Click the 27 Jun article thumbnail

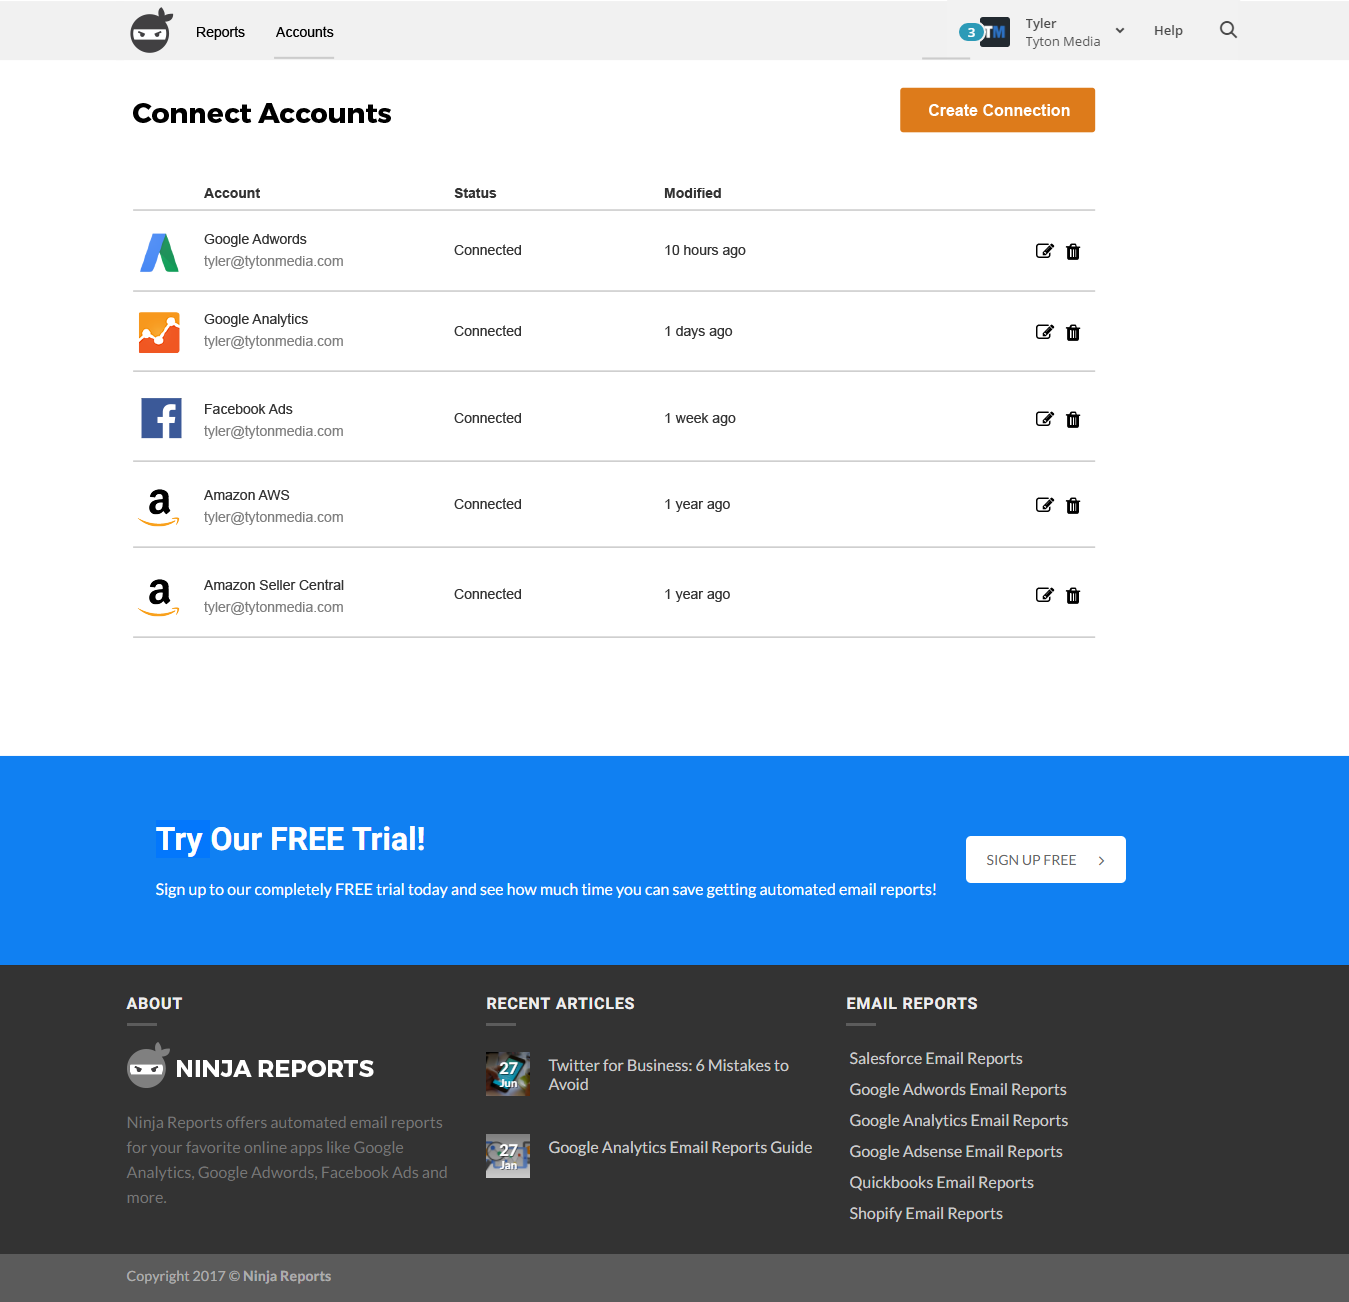(x=508, y=1074)
